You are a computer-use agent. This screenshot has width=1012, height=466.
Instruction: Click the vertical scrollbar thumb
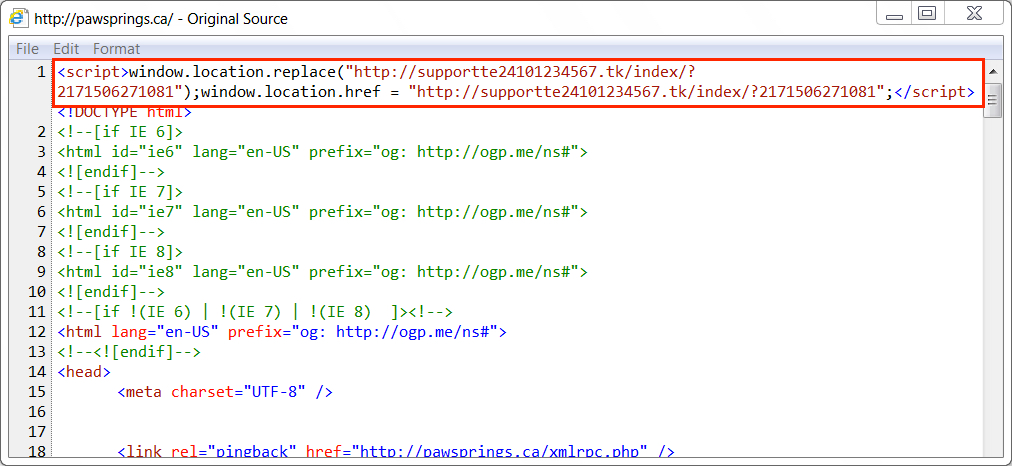[x=992, y=99]
